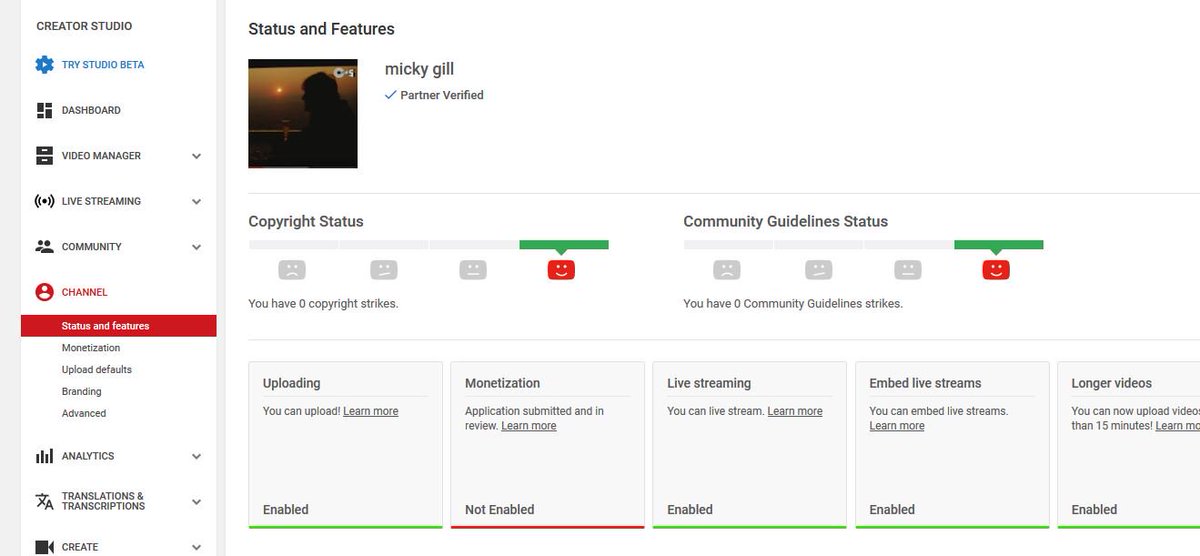Expand Translations & Transcriptions chevron

[196, 501]
